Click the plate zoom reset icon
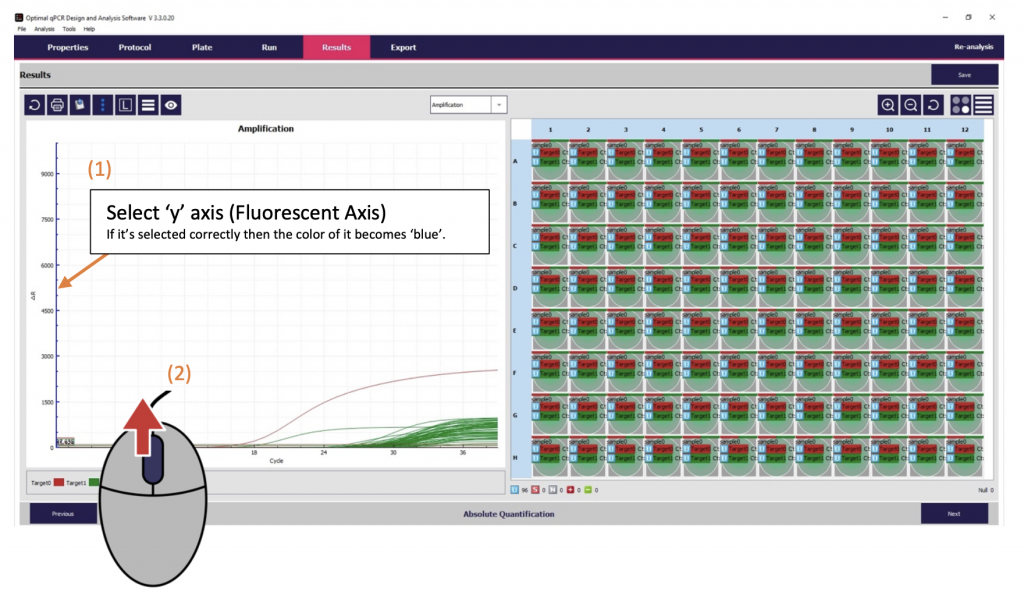1024x616 pixels. (933, 104)
